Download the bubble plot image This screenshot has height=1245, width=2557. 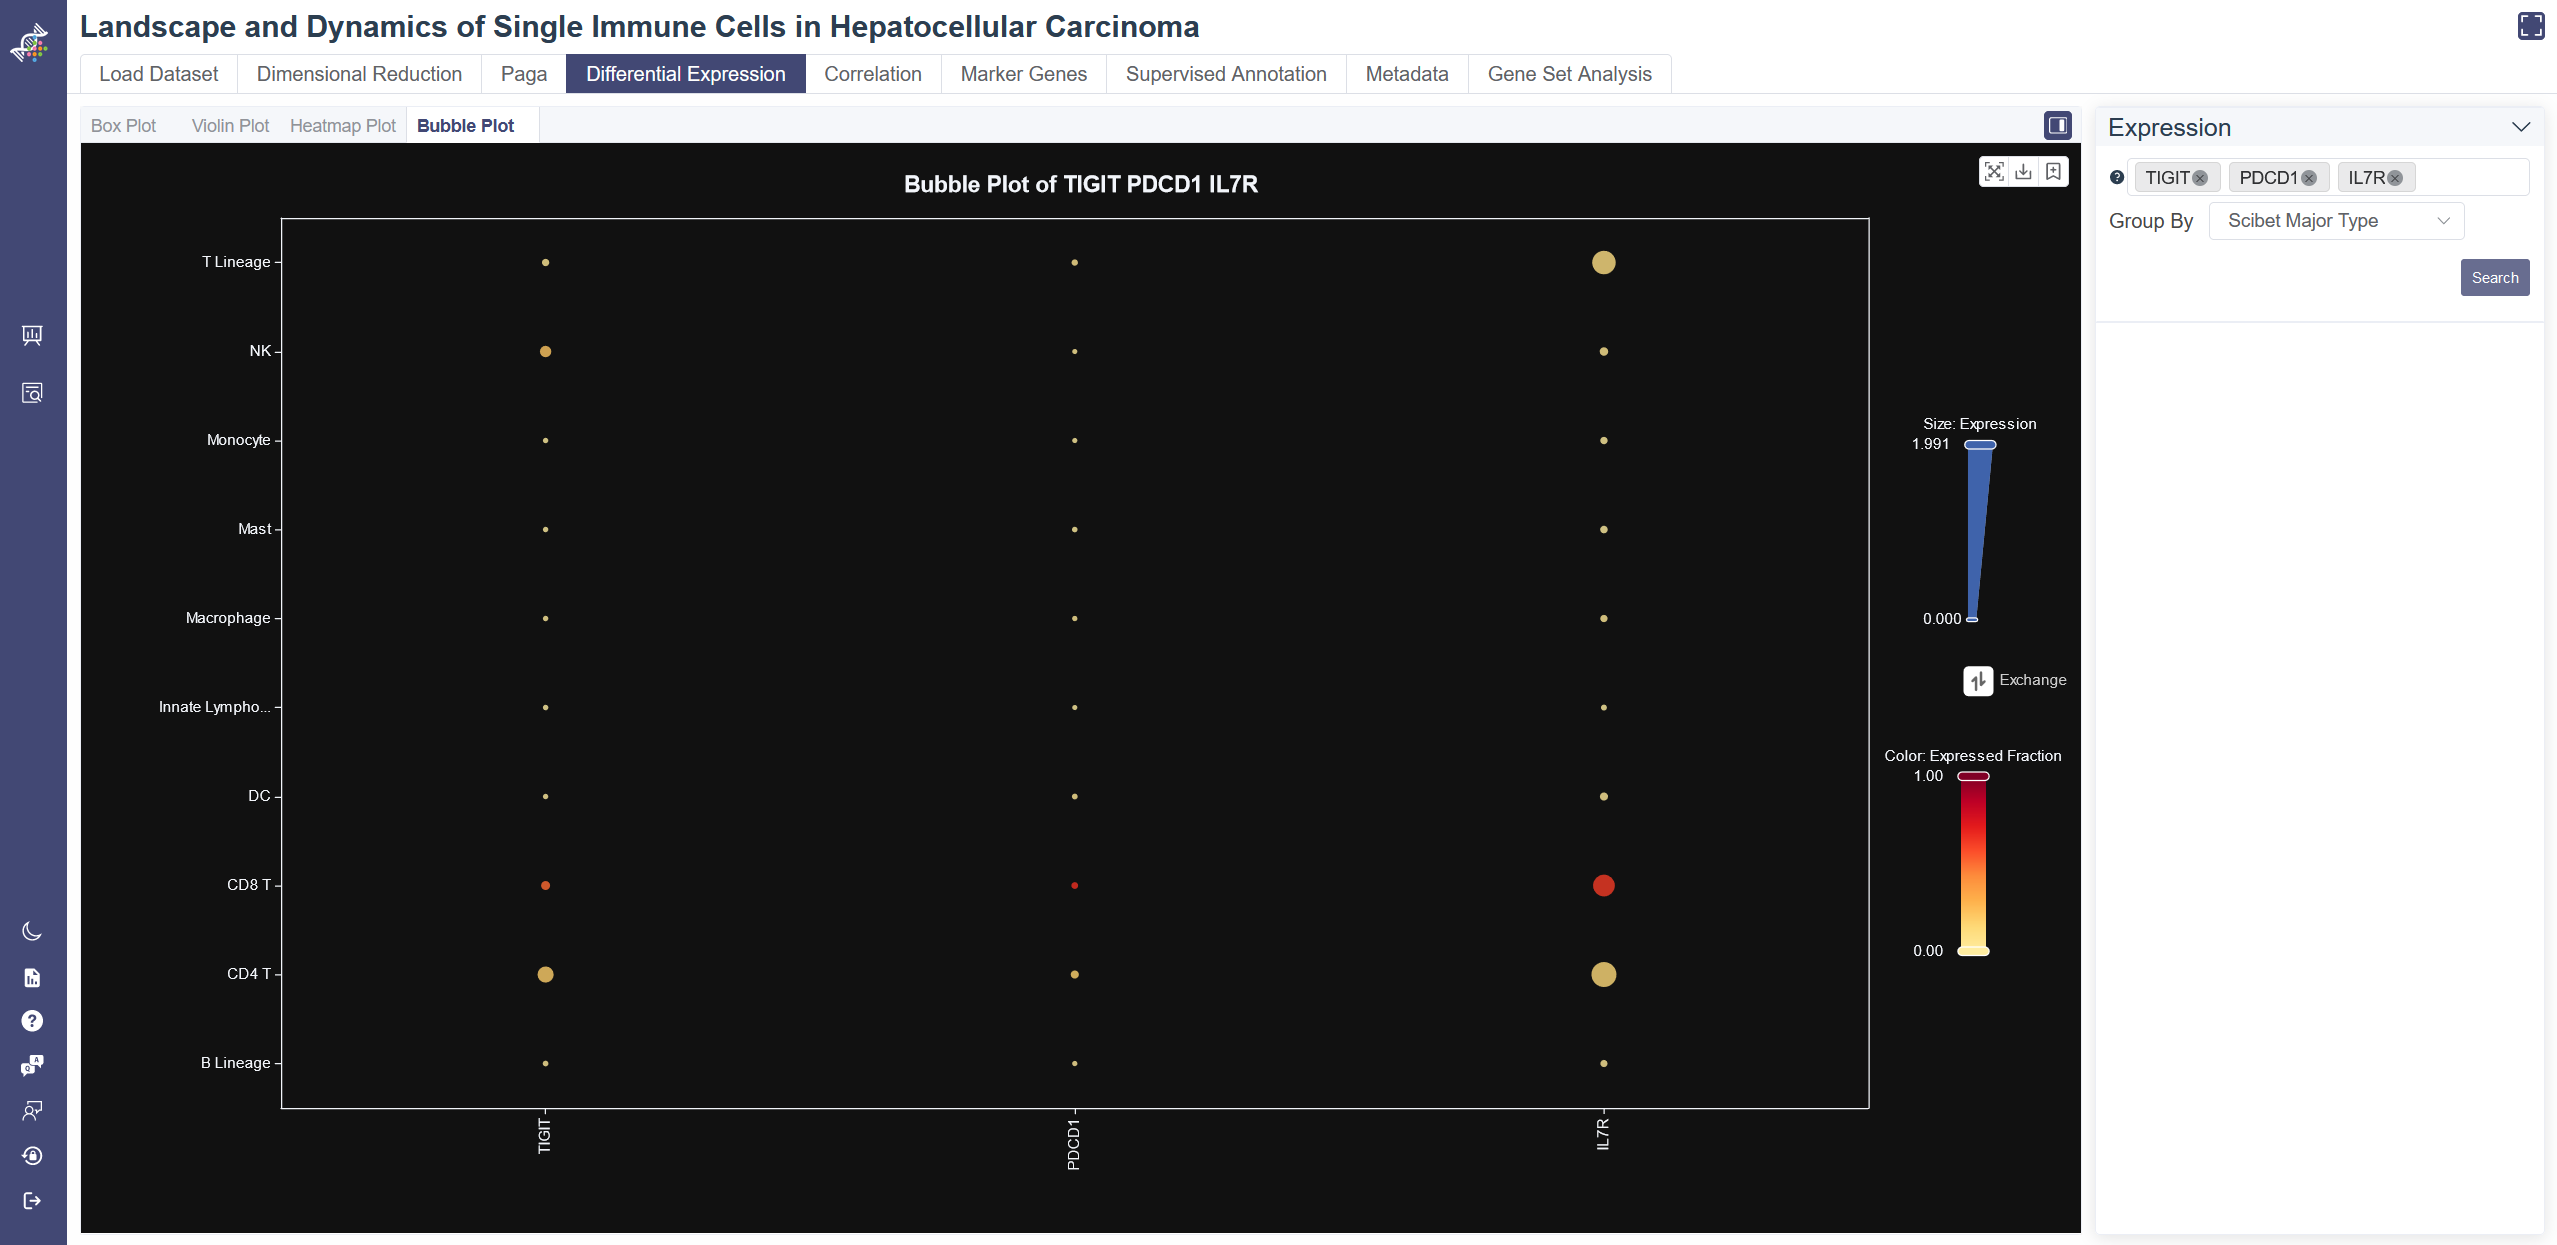pos(2023,172)
